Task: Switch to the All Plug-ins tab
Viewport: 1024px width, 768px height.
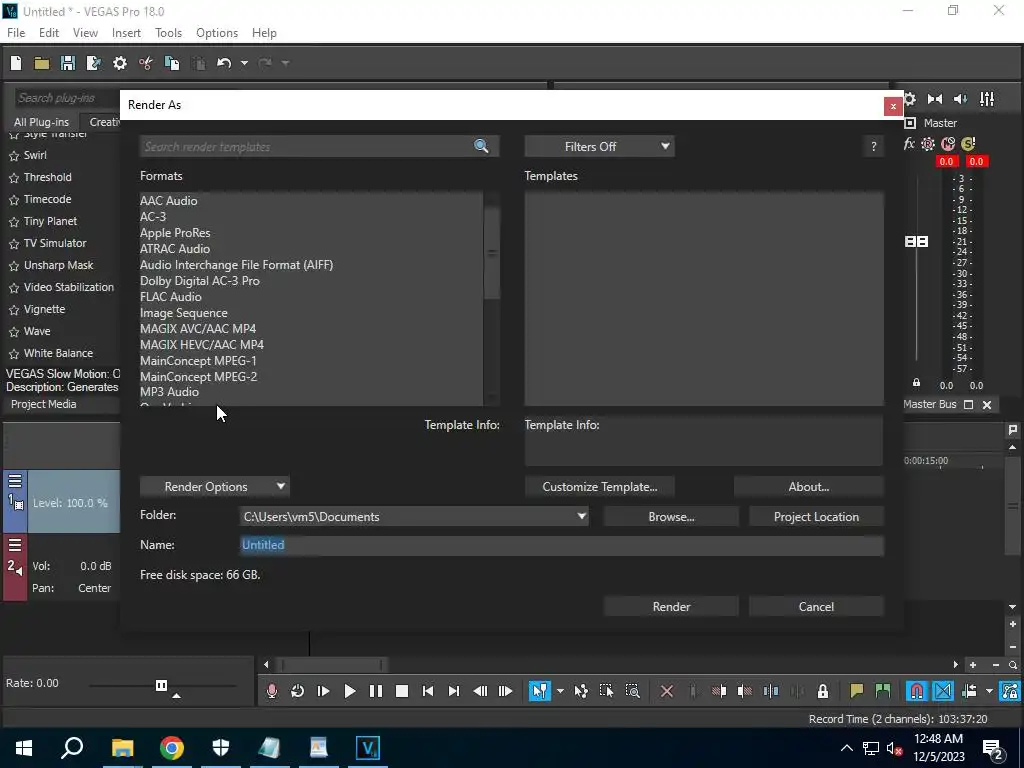Action: [x=41, y=122]
